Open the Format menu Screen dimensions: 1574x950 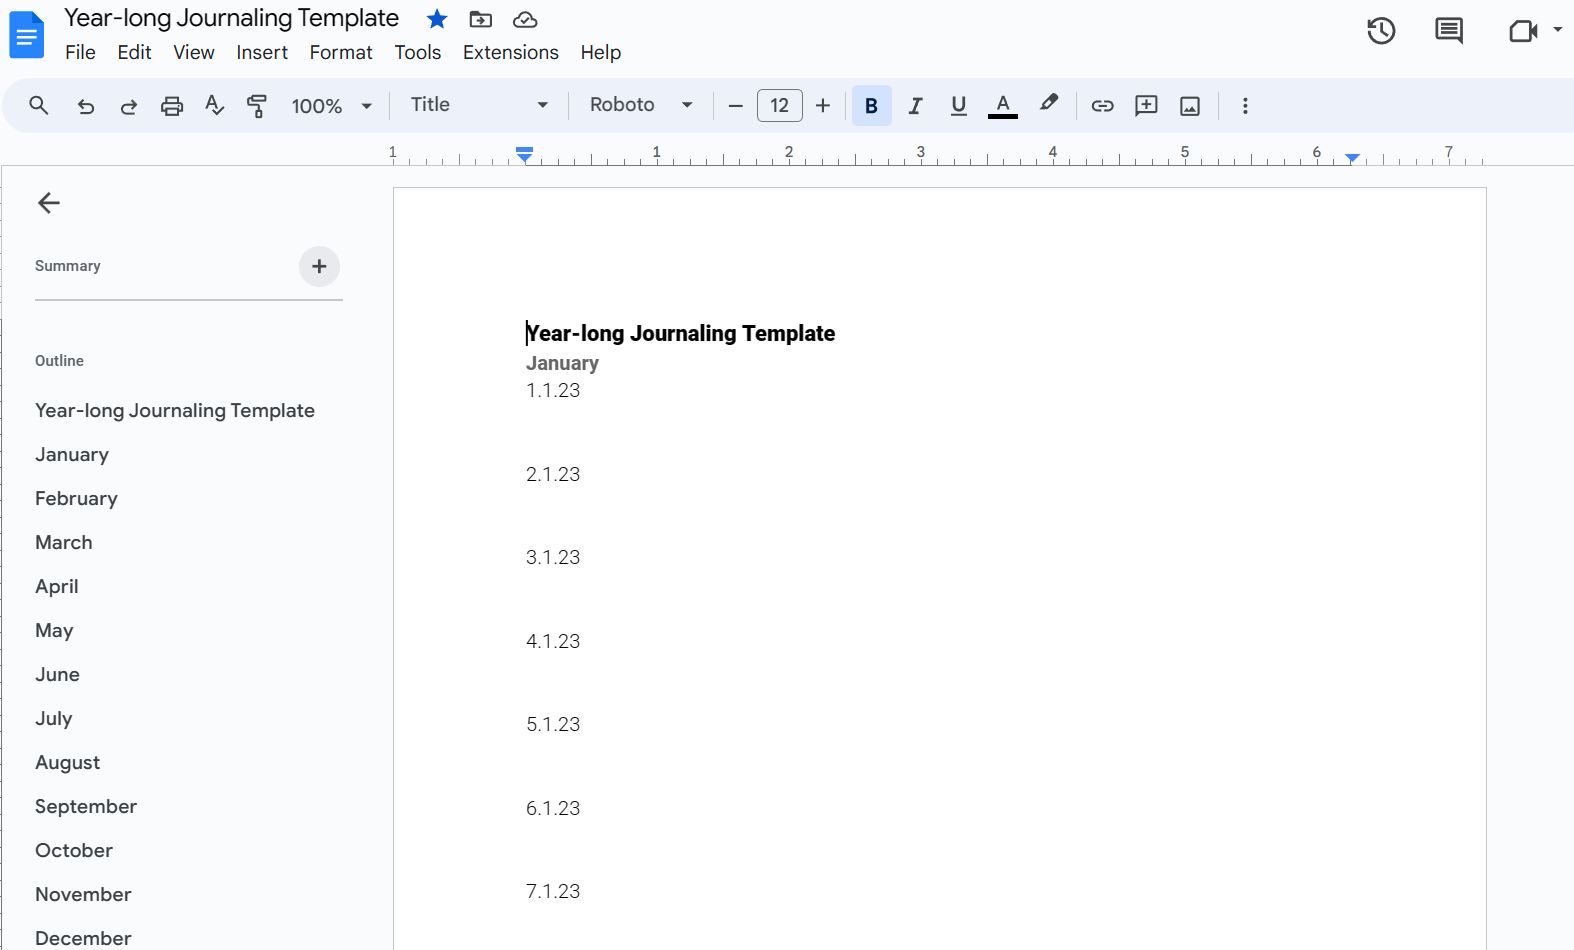pos(341,52)
